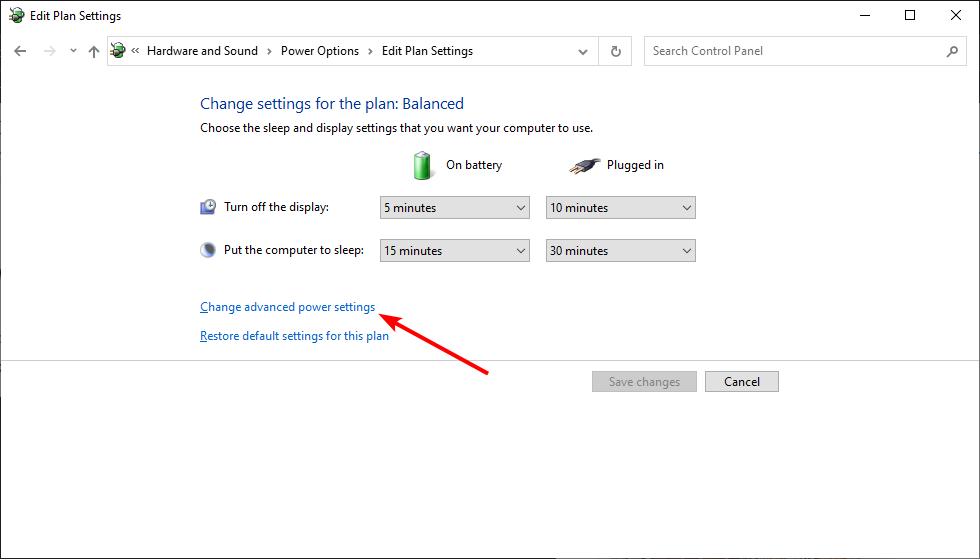Screen dimensions: 980x559
Task: Click the Plugged in column label
Action: tap(635, 165)
